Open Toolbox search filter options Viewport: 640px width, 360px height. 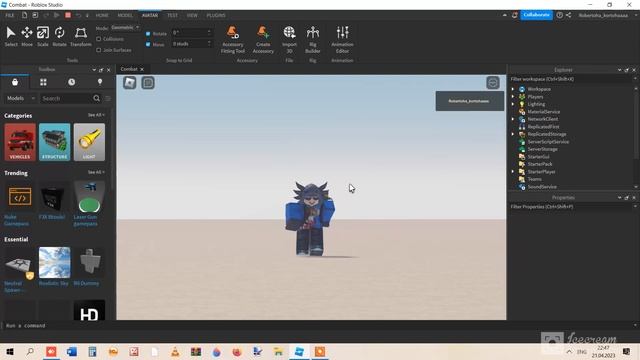click(x=108, y=98)
